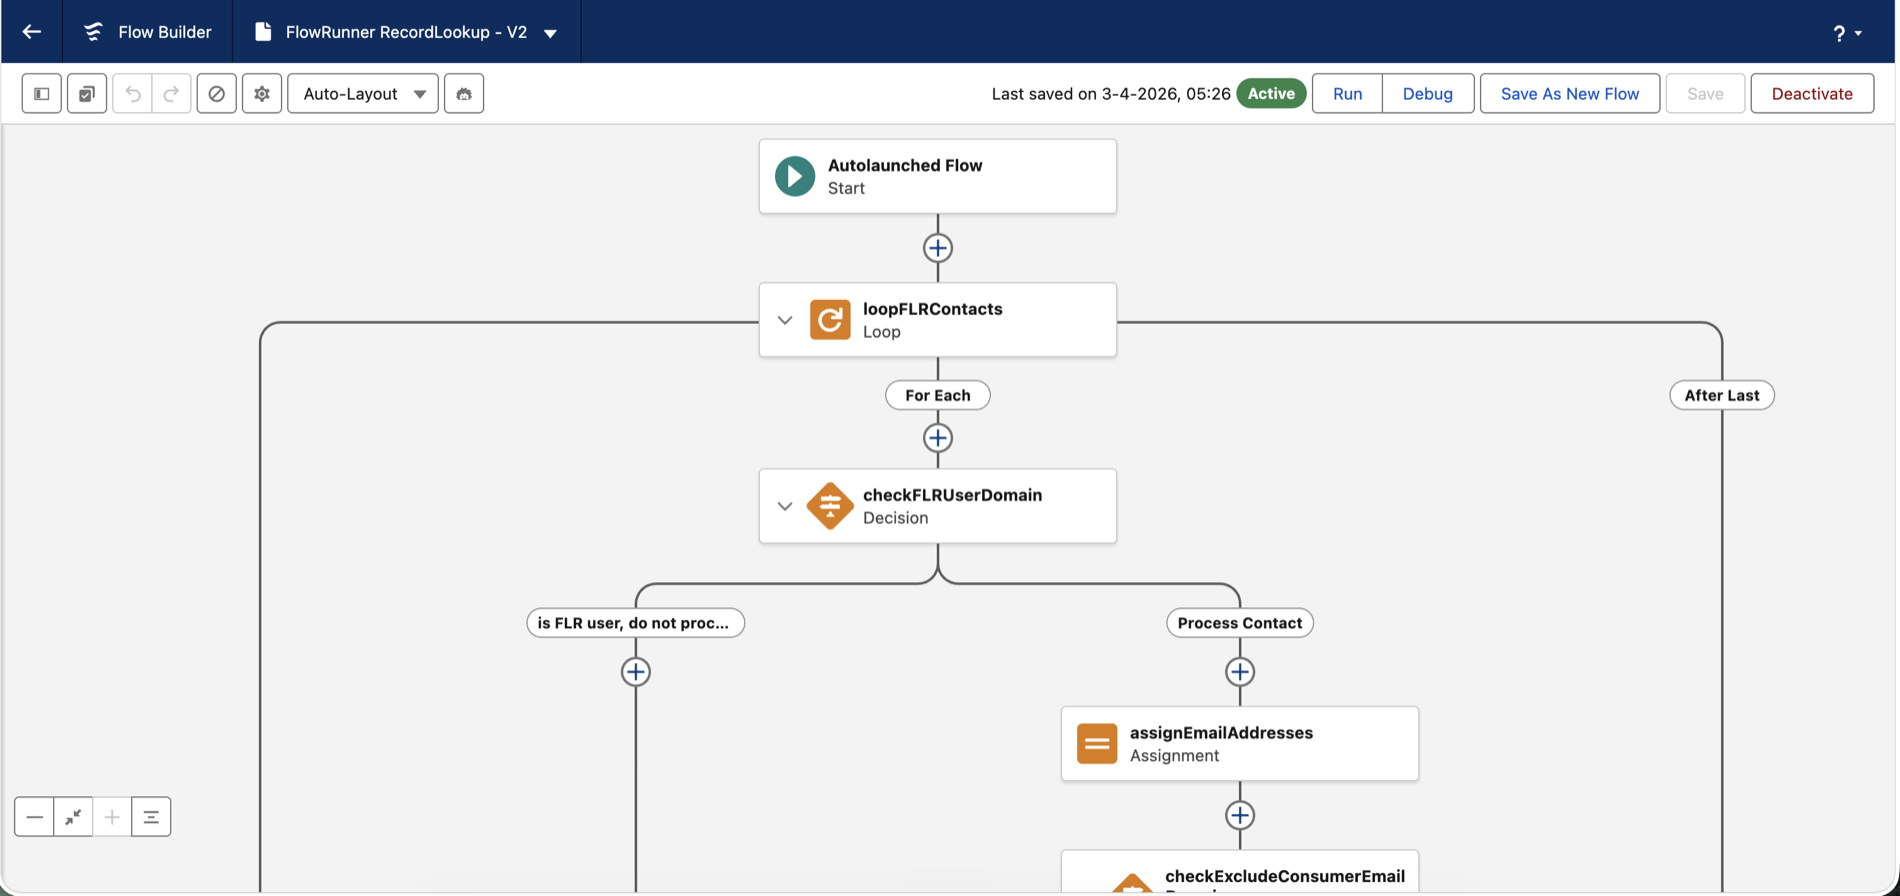Click the checkFLRUserDomain decision diamond icon

pyautogui.click(x=830, y=506)
